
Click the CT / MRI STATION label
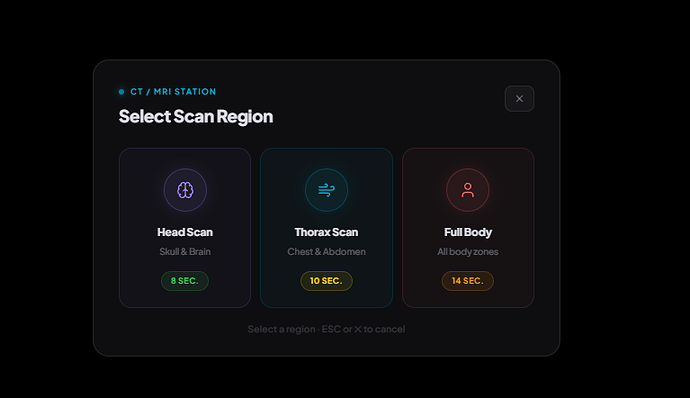coord(173,92)
